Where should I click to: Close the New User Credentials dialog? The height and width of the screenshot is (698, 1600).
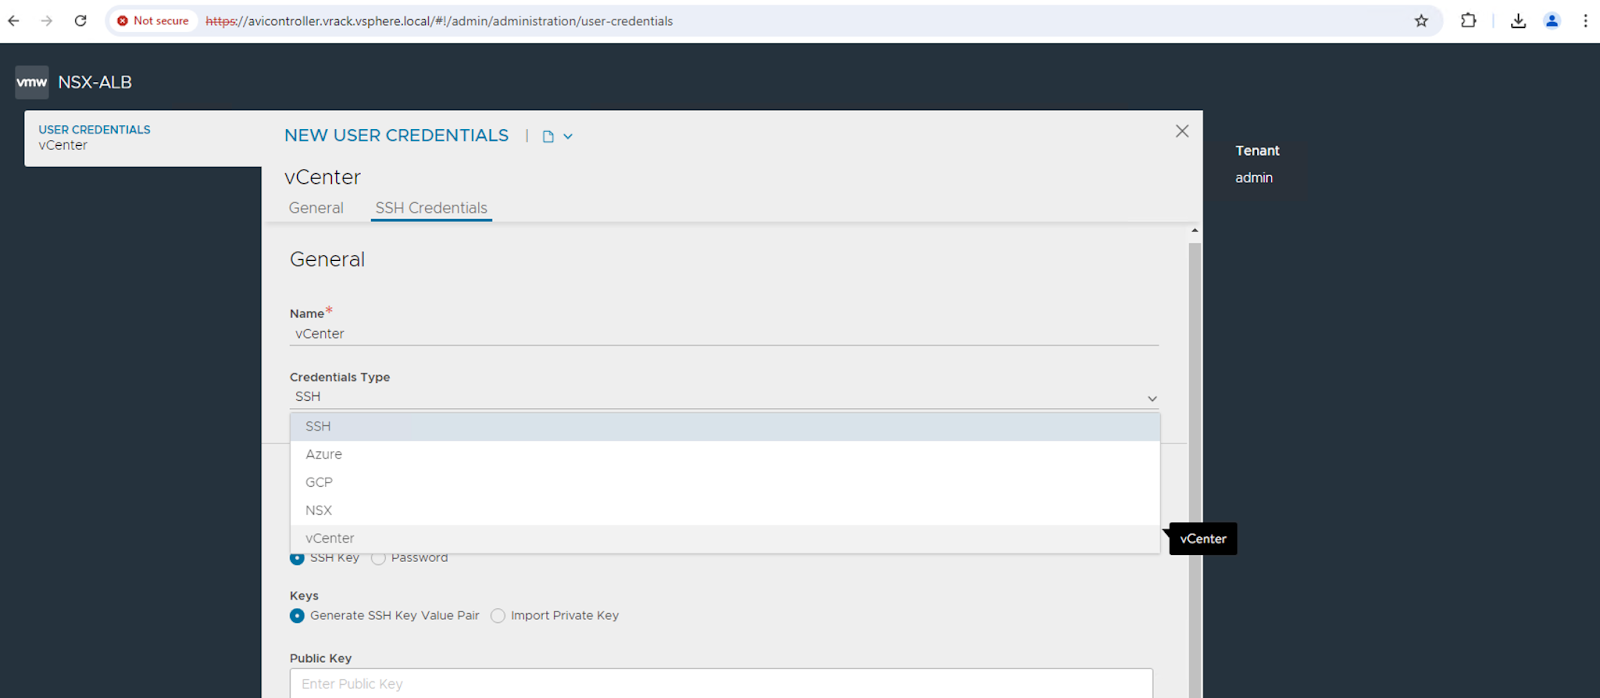click(x=1182, y=131)
